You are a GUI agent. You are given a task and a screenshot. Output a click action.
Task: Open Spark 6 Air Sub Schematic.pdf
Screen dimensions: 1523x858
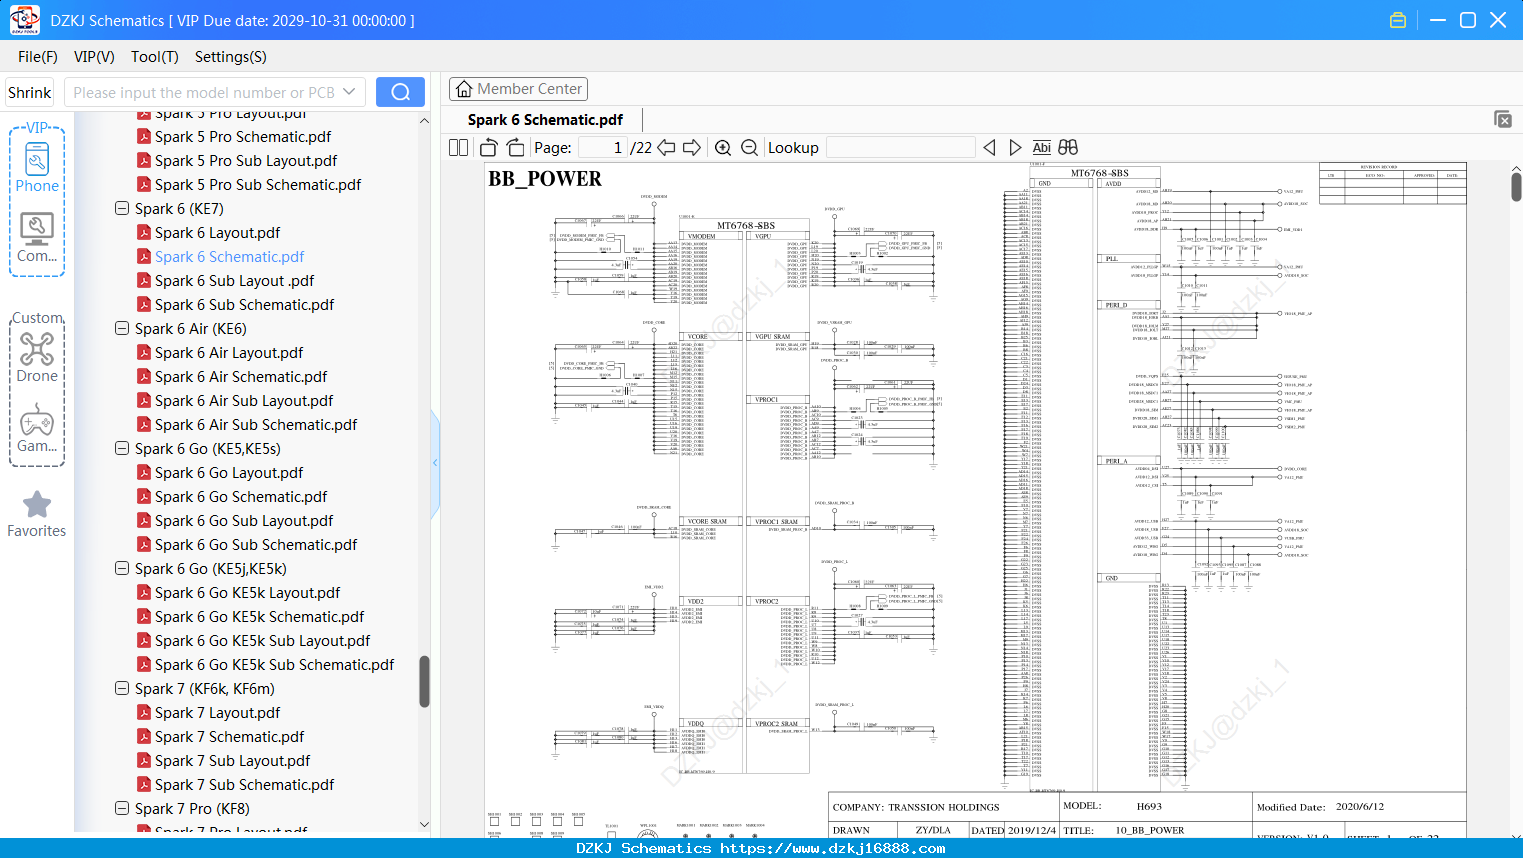tap(256, 425)
